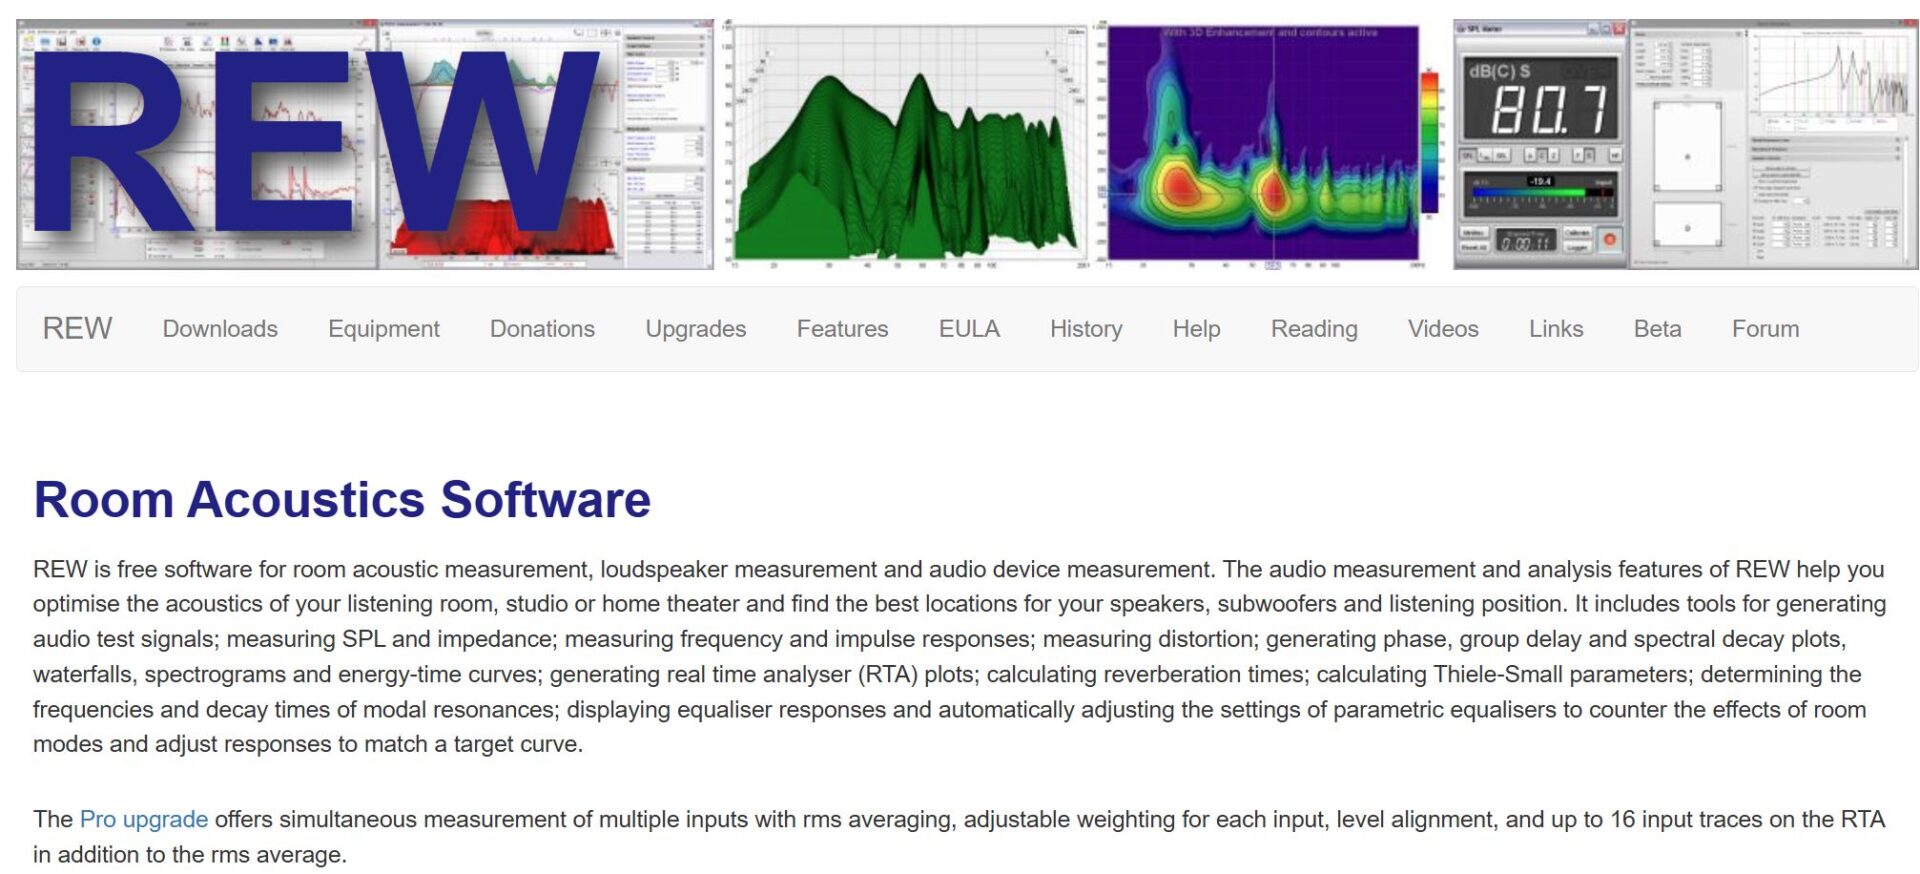Viewport: 1920px width, 874px height.
Task: Visit the Forum from navbar
Action: click(x=1765, y=329)
